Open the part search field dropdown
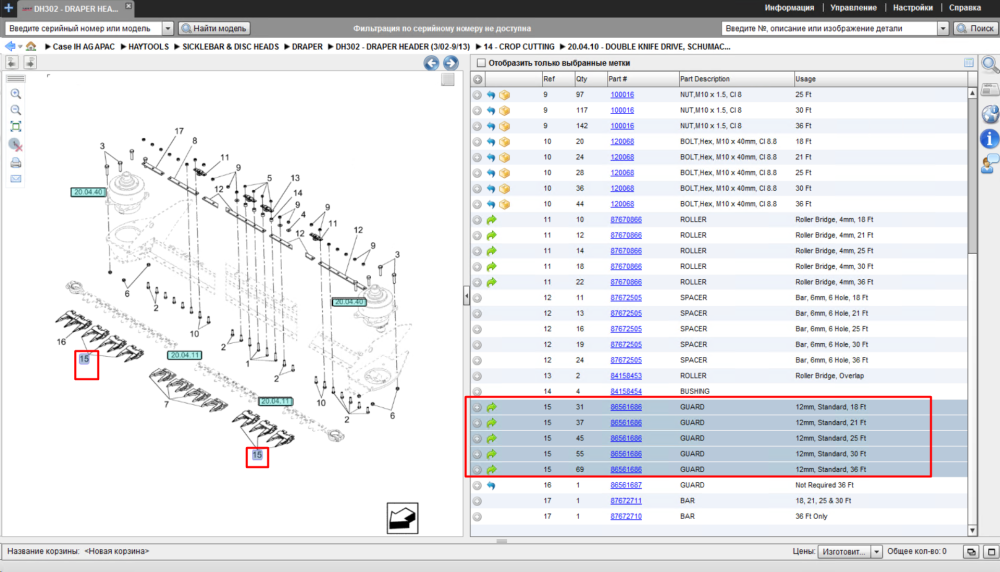Image resolution: width=1000 pixels, height=572 pixels. click(x=943, y=28)
